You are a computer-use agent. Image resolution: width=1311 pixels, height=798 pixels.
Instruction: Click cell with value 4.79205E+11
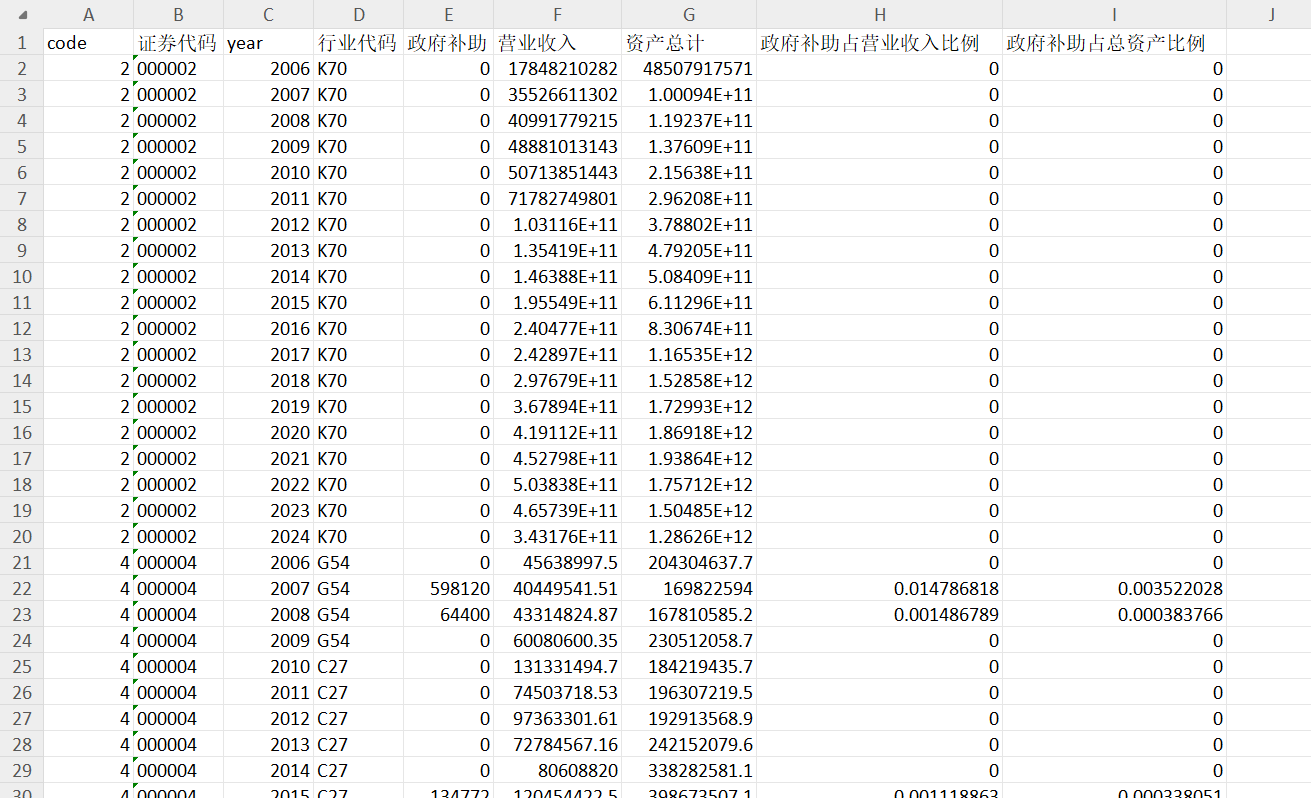[x=689, y=251]
